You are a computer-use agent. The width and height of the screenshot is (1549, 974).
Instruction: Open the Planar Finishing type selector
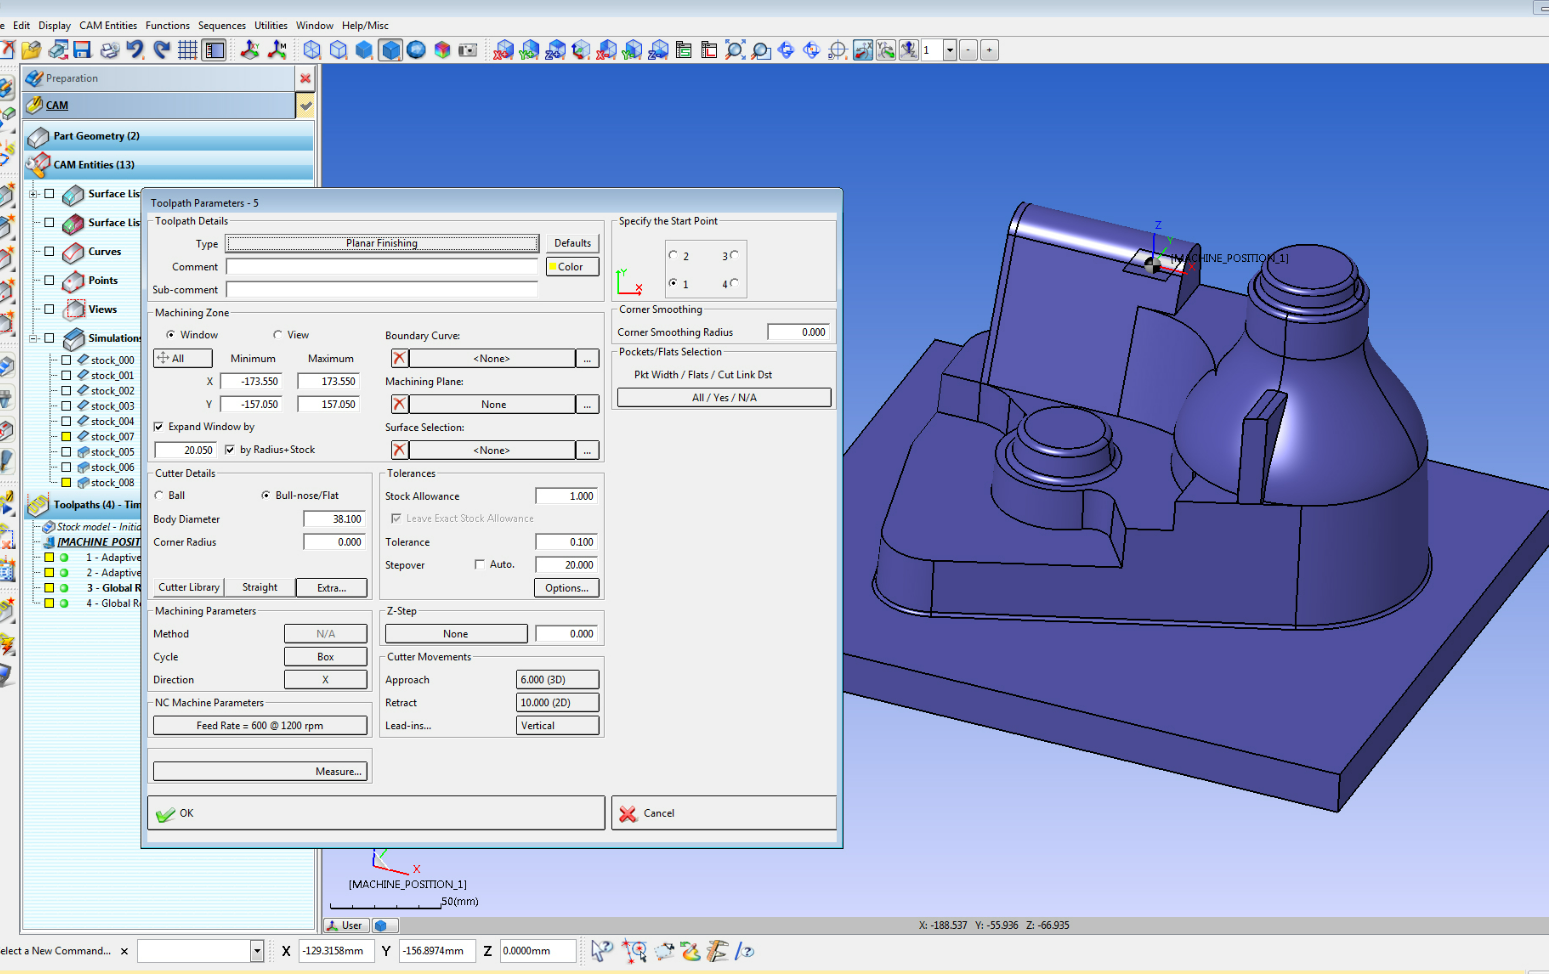pos(382,243)
